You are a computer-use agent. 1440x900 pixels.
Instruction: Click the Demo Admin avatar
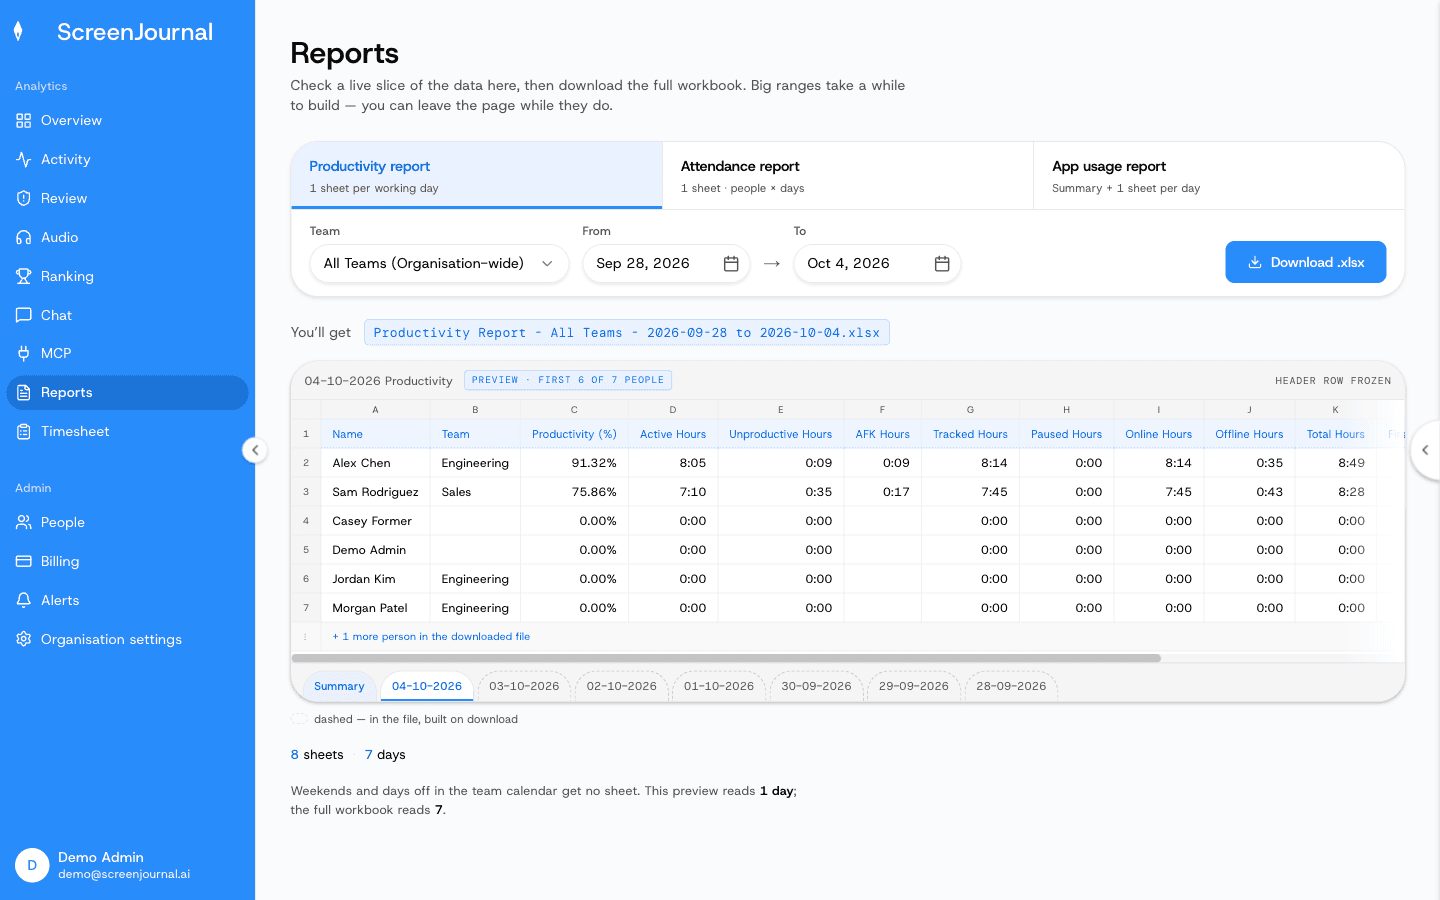[x=32, y=866]
